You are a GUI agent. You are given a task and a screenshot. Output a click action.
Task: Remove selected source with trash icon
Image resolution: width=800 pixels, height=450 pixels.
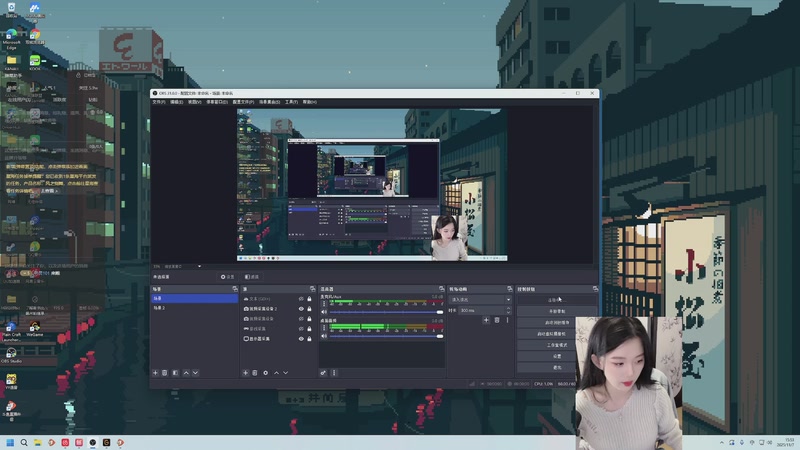click(255, 373)
